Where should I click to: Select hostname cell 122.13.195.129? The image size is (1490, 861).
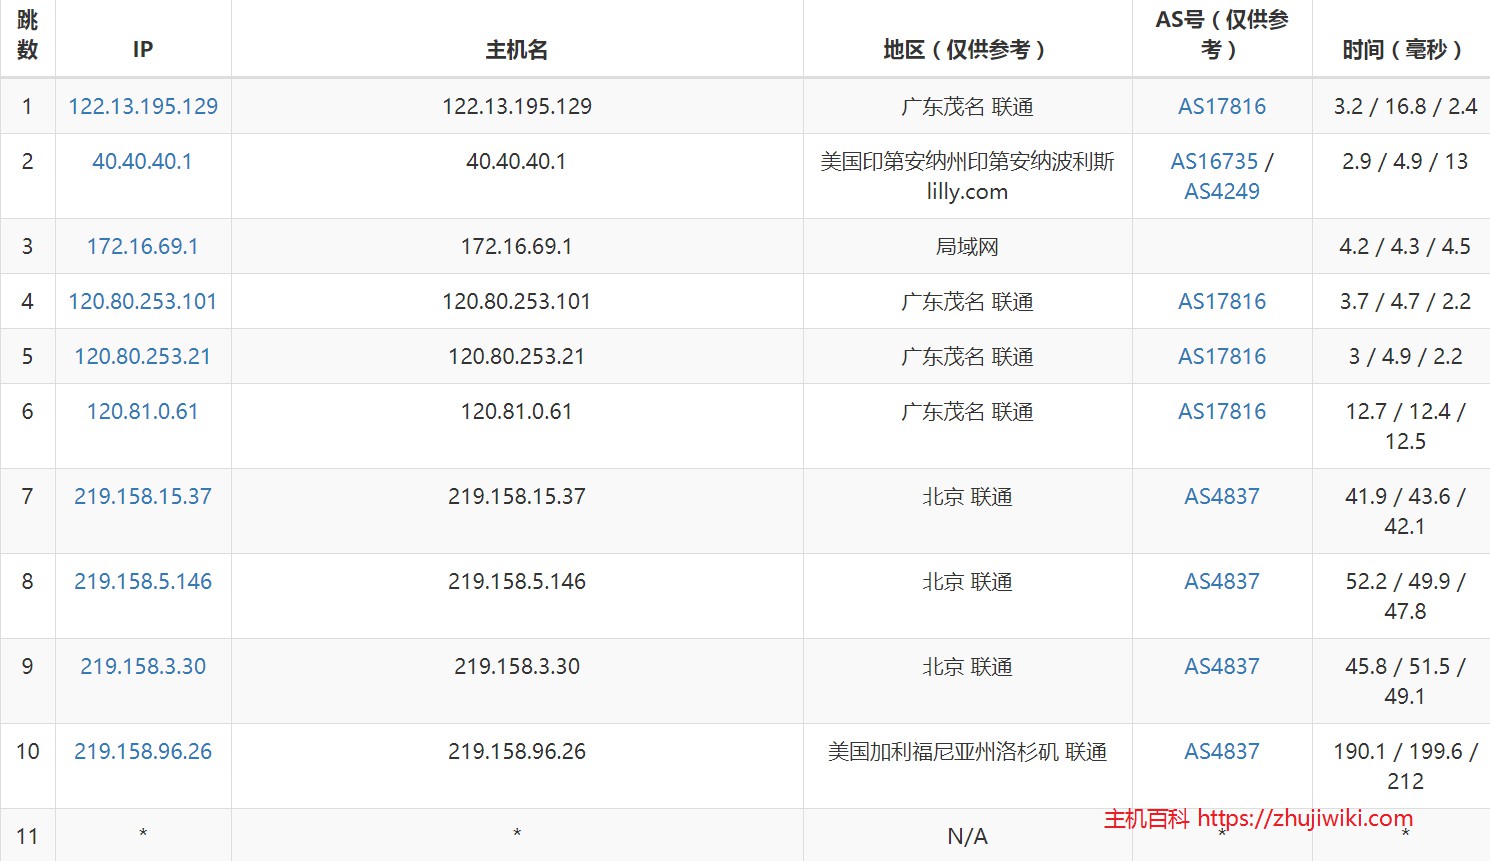tap(517, 106)
